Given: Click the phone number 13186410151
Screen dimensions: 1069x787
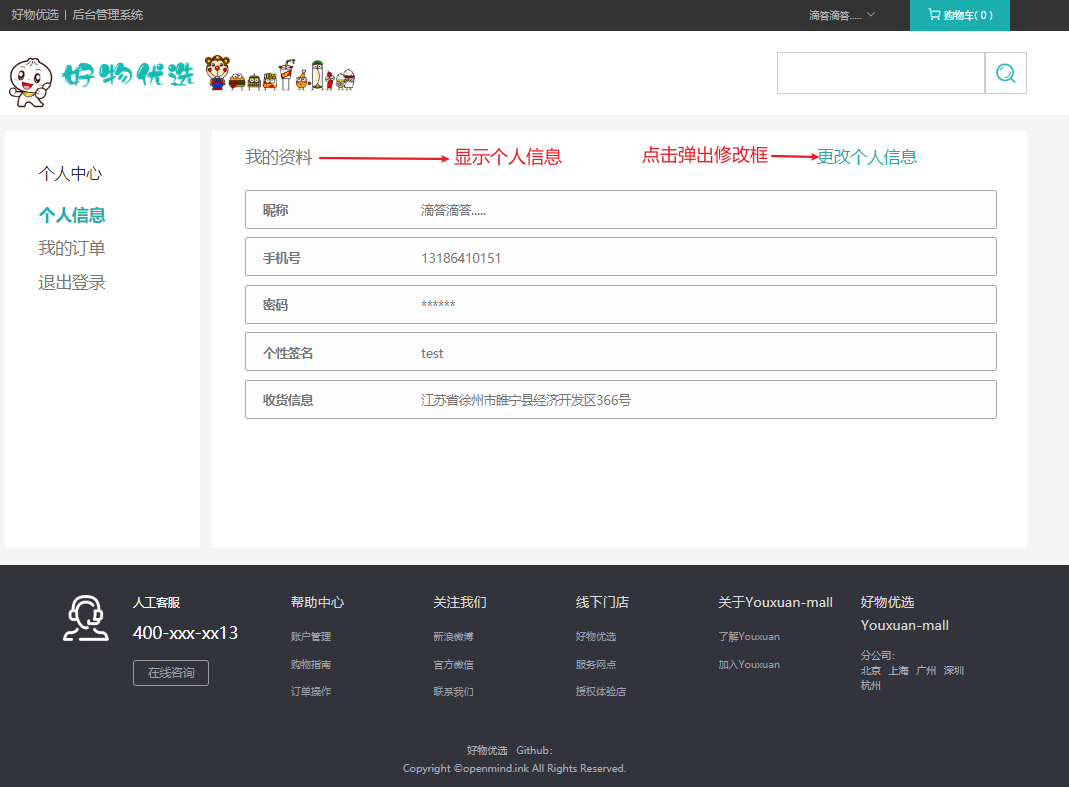Looking at the screenshot, I should 461,258.
